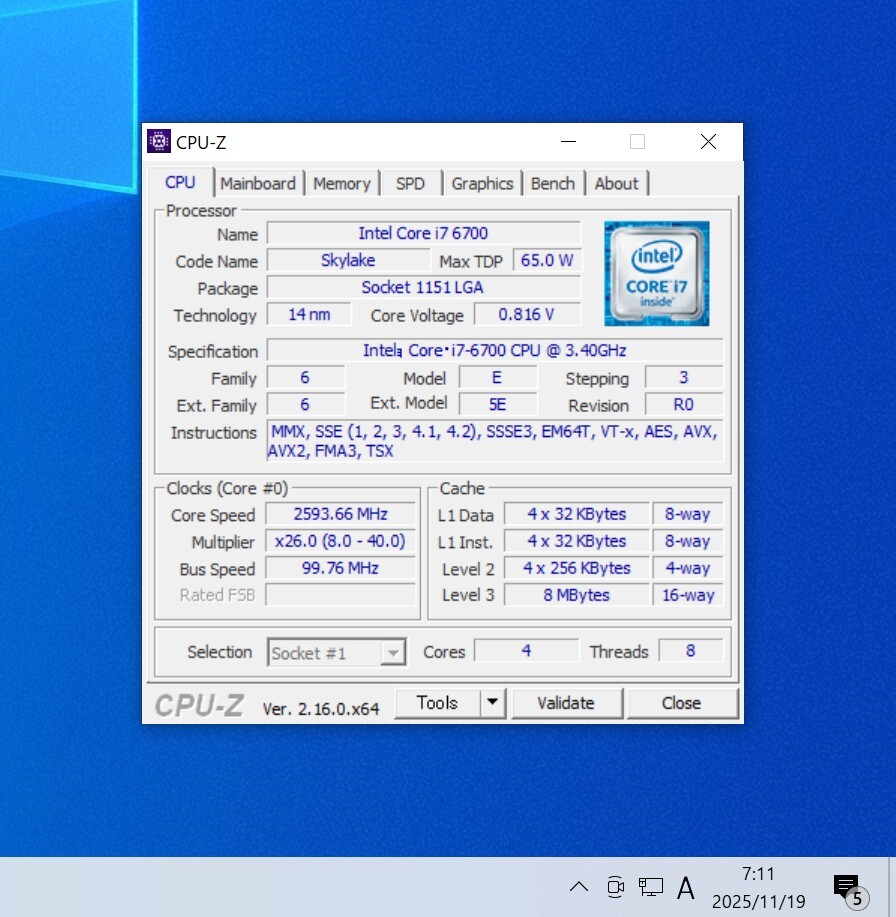This screenshot has height=917, width=896.
Task: Open the Memory tab
Action: tap(341, 183)
